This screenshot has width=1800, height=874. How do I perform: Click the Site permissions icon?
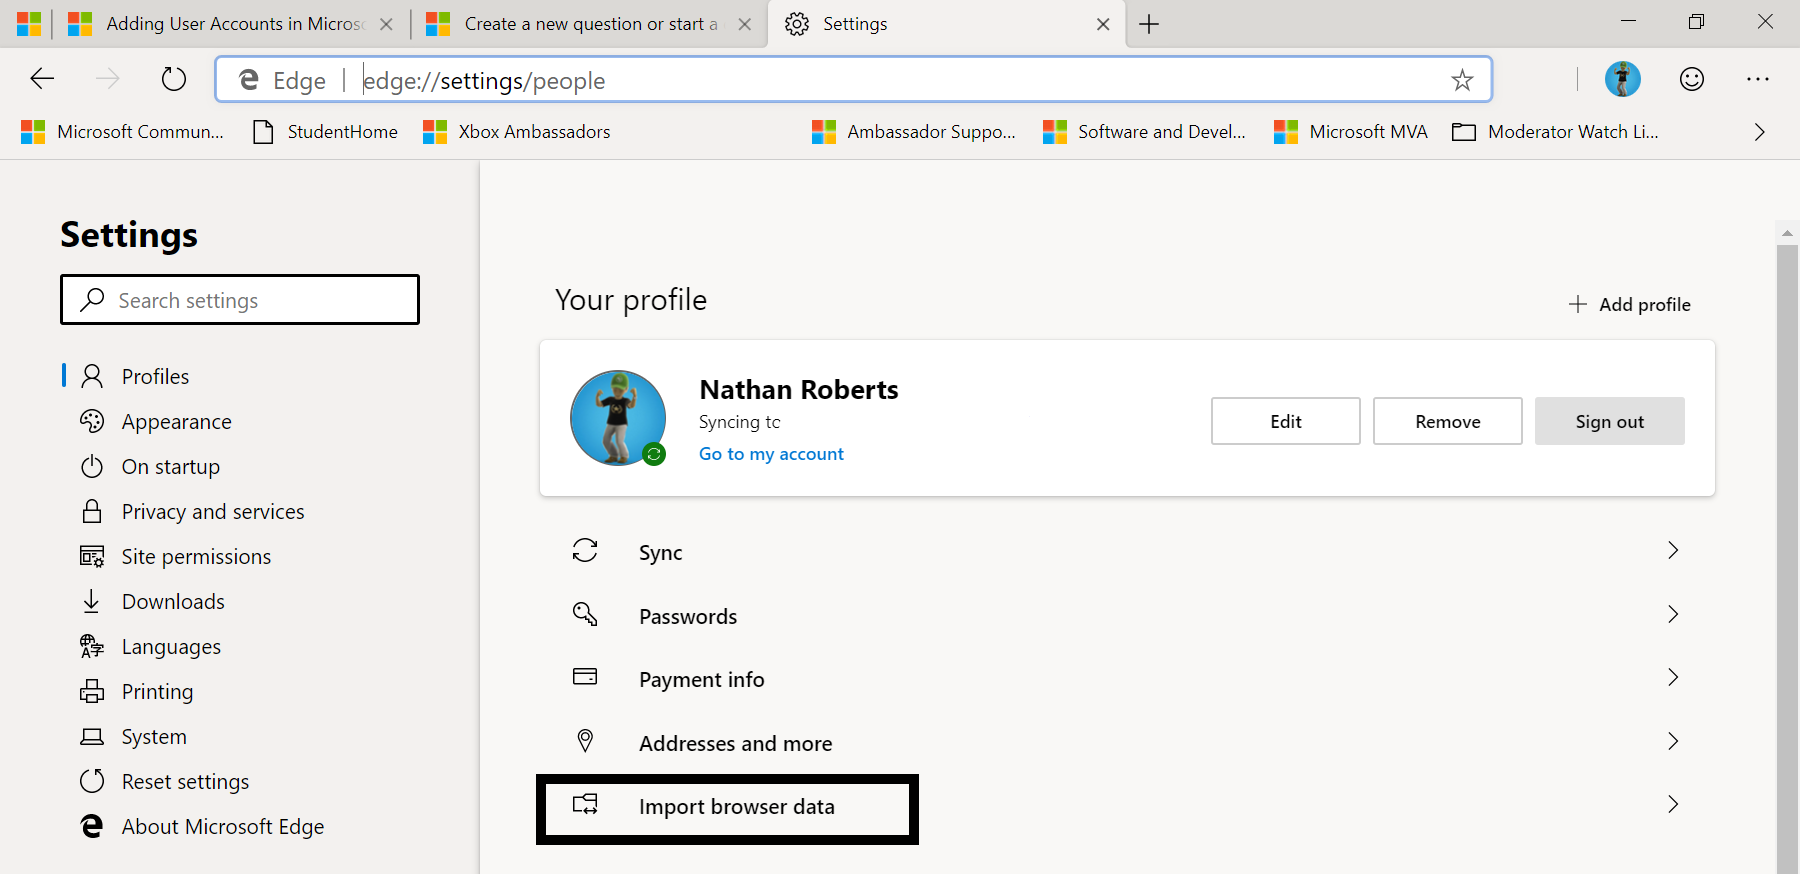[x=92, y=556]
